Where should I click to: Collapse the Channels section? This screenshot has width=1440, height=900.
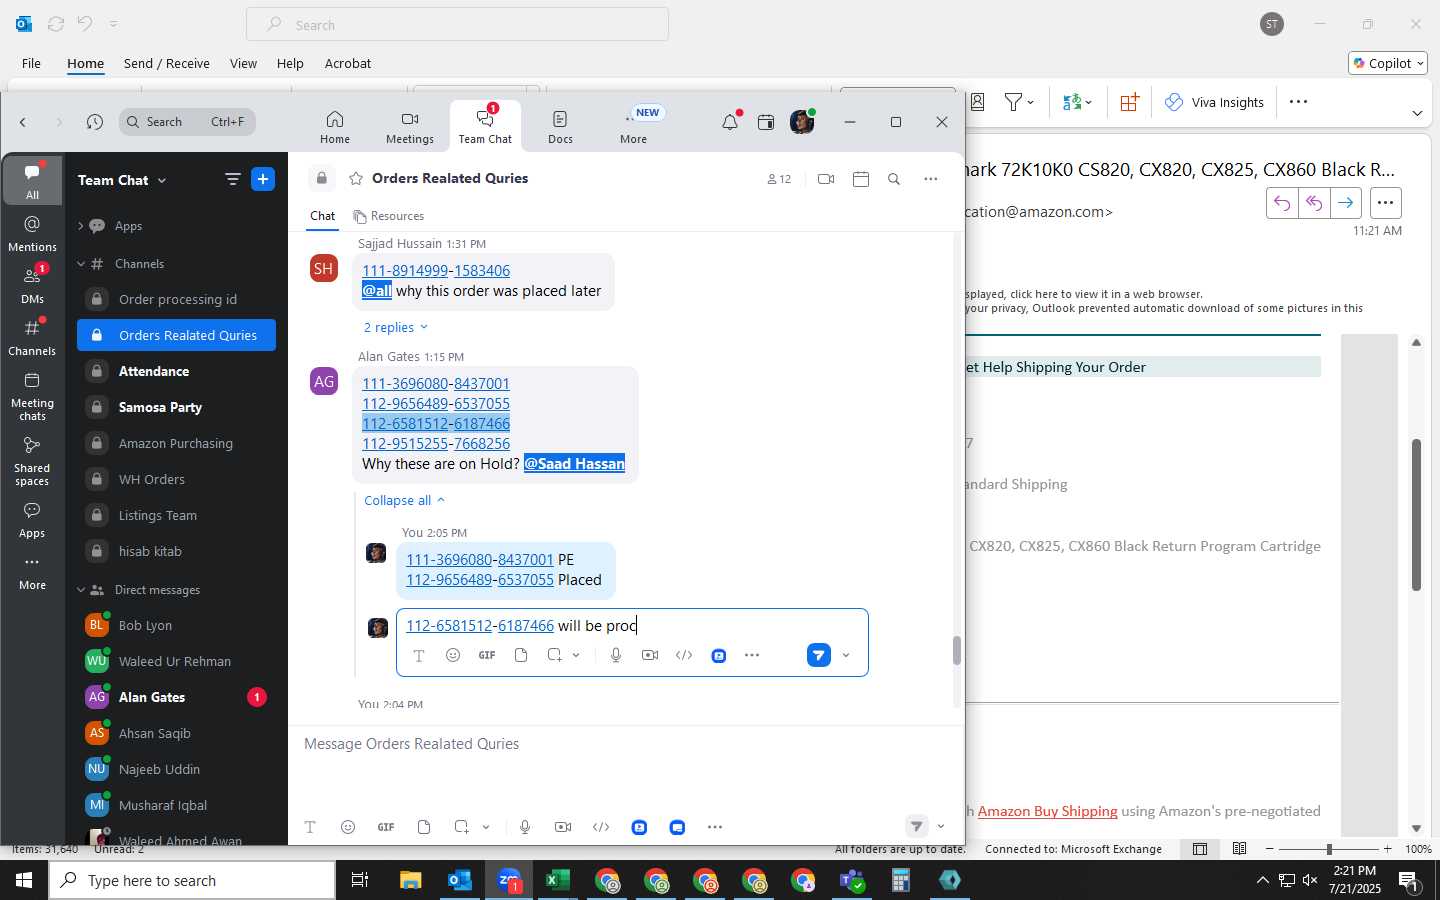click(x=81, y=264)
